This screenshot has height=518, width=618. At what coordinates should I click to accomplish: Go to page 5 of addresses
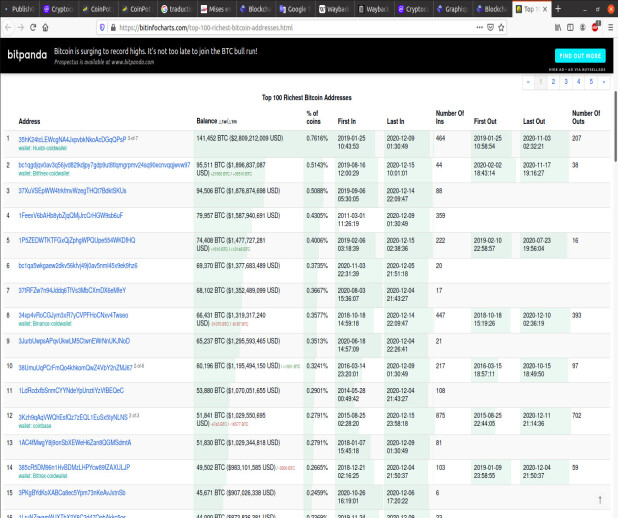click(x=591, y=82)
